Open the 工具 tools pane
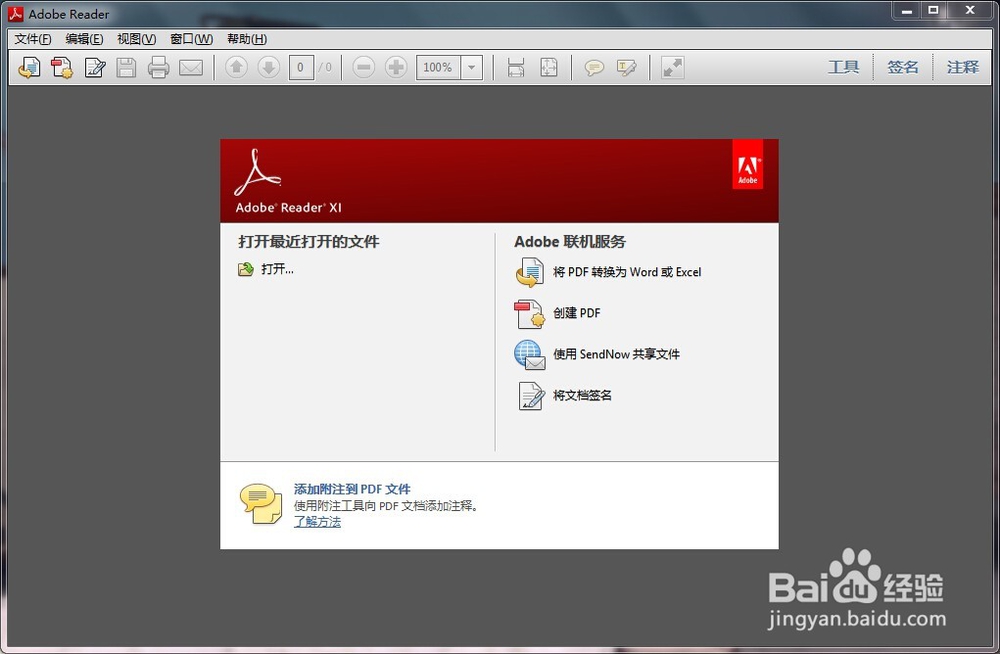This screenshot has width=1000, height=654. (x=843, y=67)
